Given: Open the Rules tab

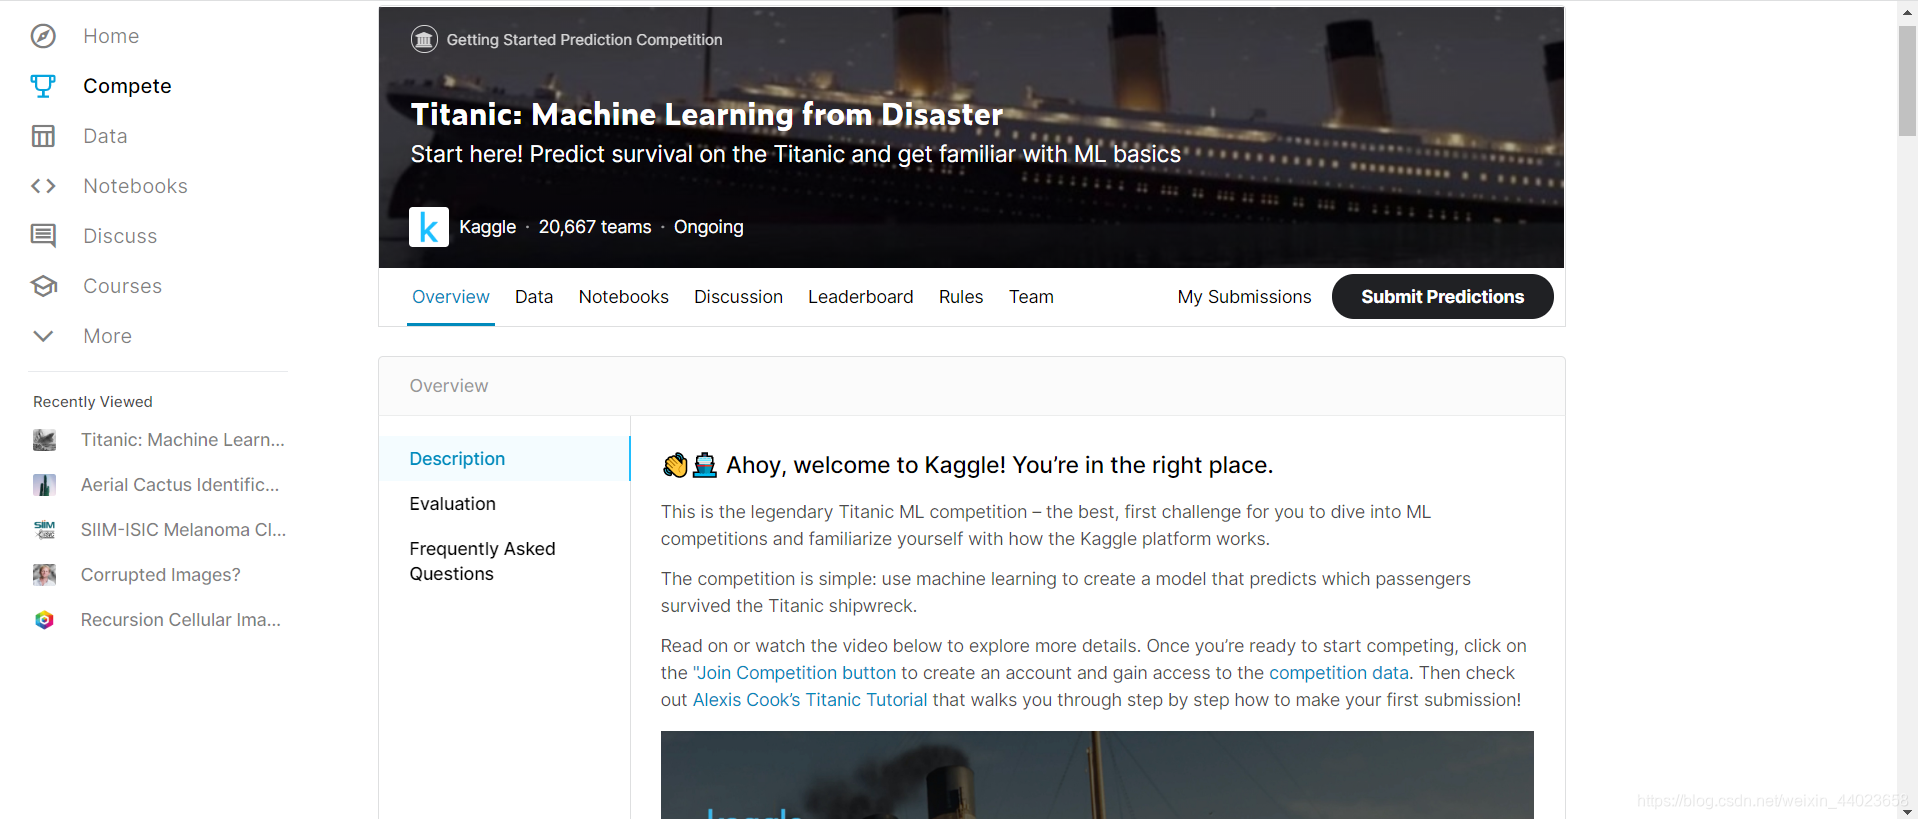Looking at the screenshot, I should pos(961,297).
